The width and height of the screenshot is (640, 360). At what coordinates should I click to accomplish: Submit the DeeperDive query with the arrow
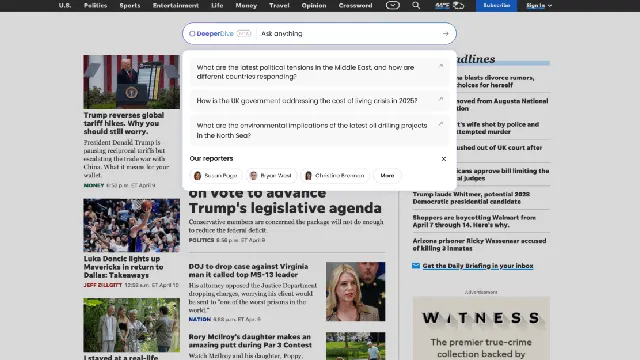445,33
